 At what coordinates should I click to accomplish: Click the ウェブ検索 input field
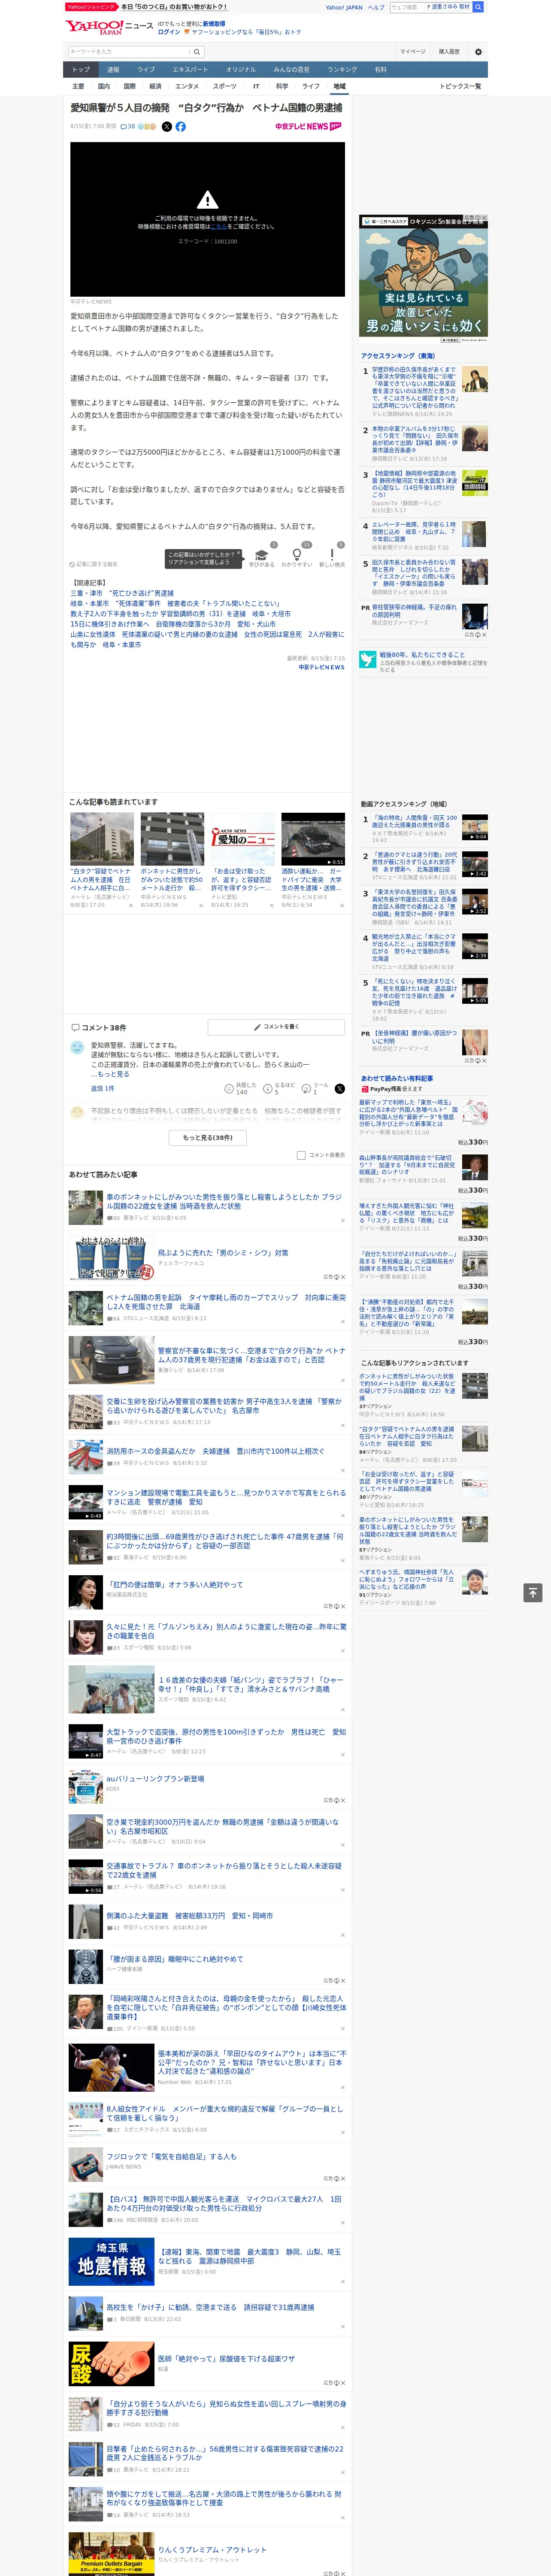click(x=407, y=7)
